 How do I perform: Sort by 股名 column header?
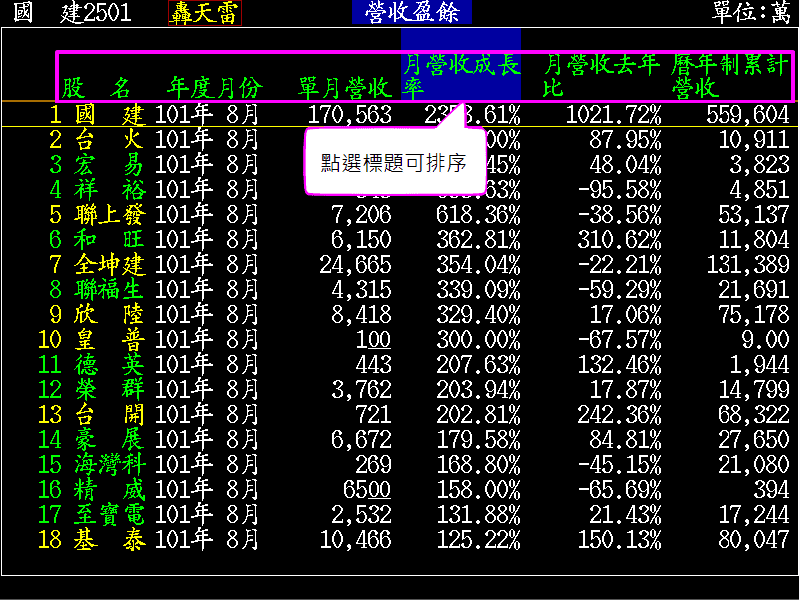(x=96, y=88)
